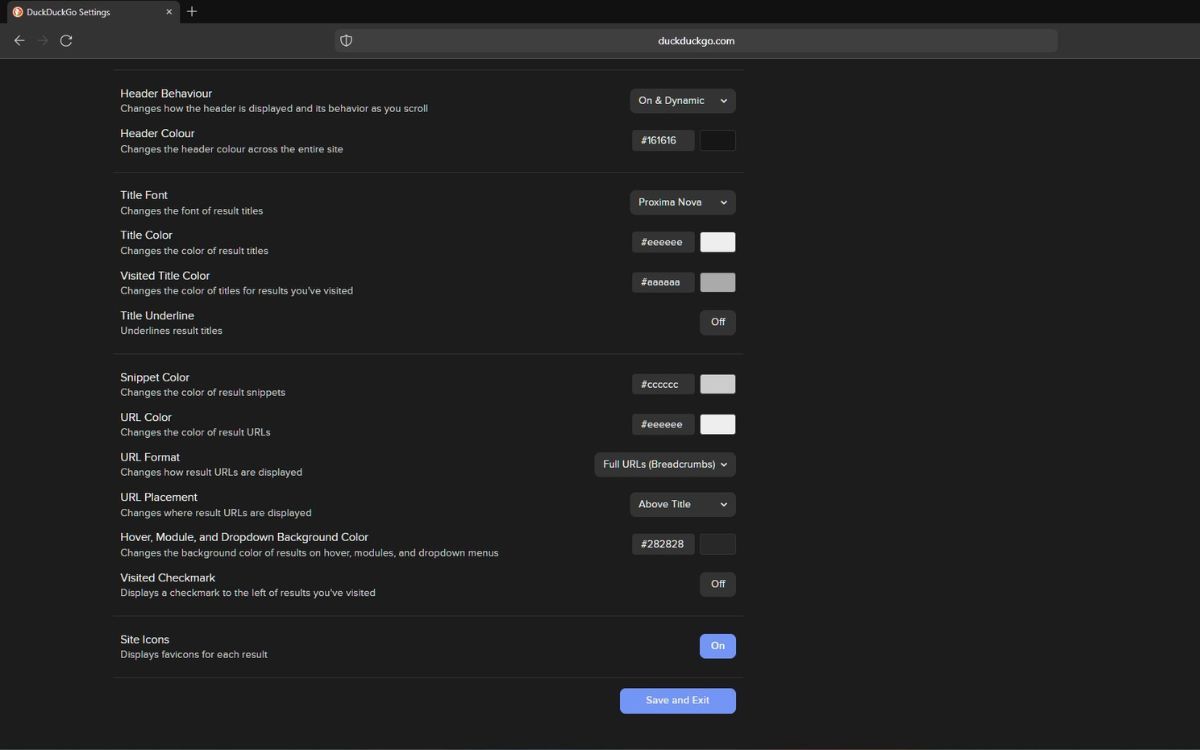Image resolution: width=1200 pixels, height=750 pixels.
Task: Open a new tab with the plus icon
Action: click(x=191, y=11)
